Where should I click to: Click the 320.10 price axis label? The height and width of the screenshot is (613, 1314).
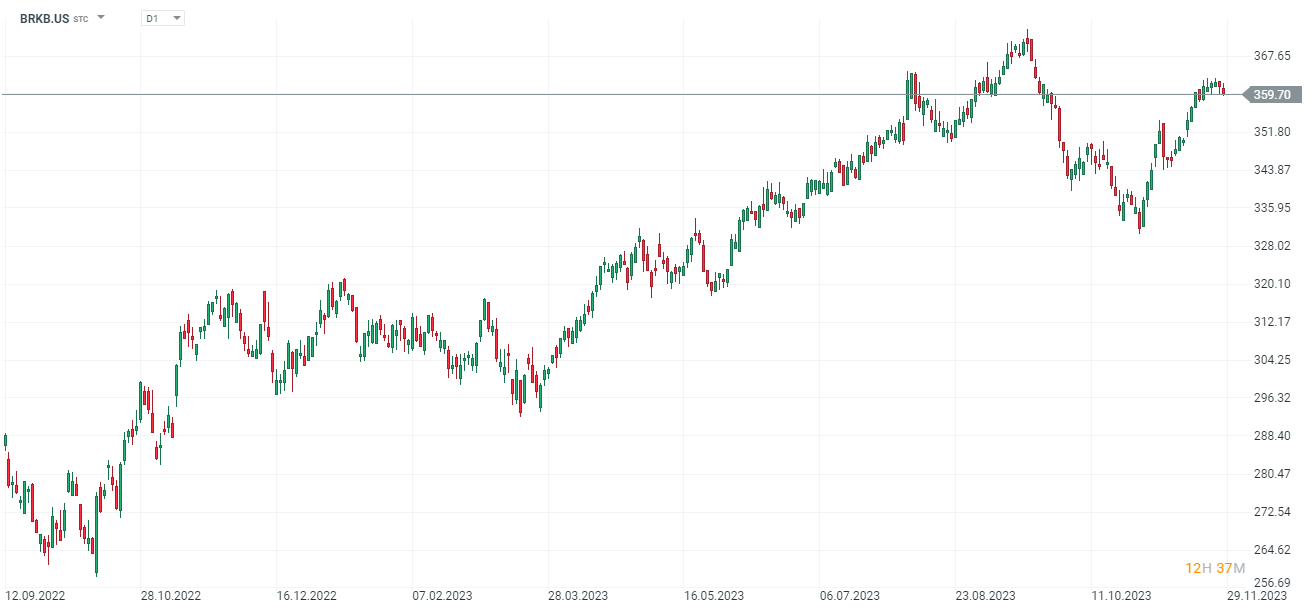[1272, 284]
